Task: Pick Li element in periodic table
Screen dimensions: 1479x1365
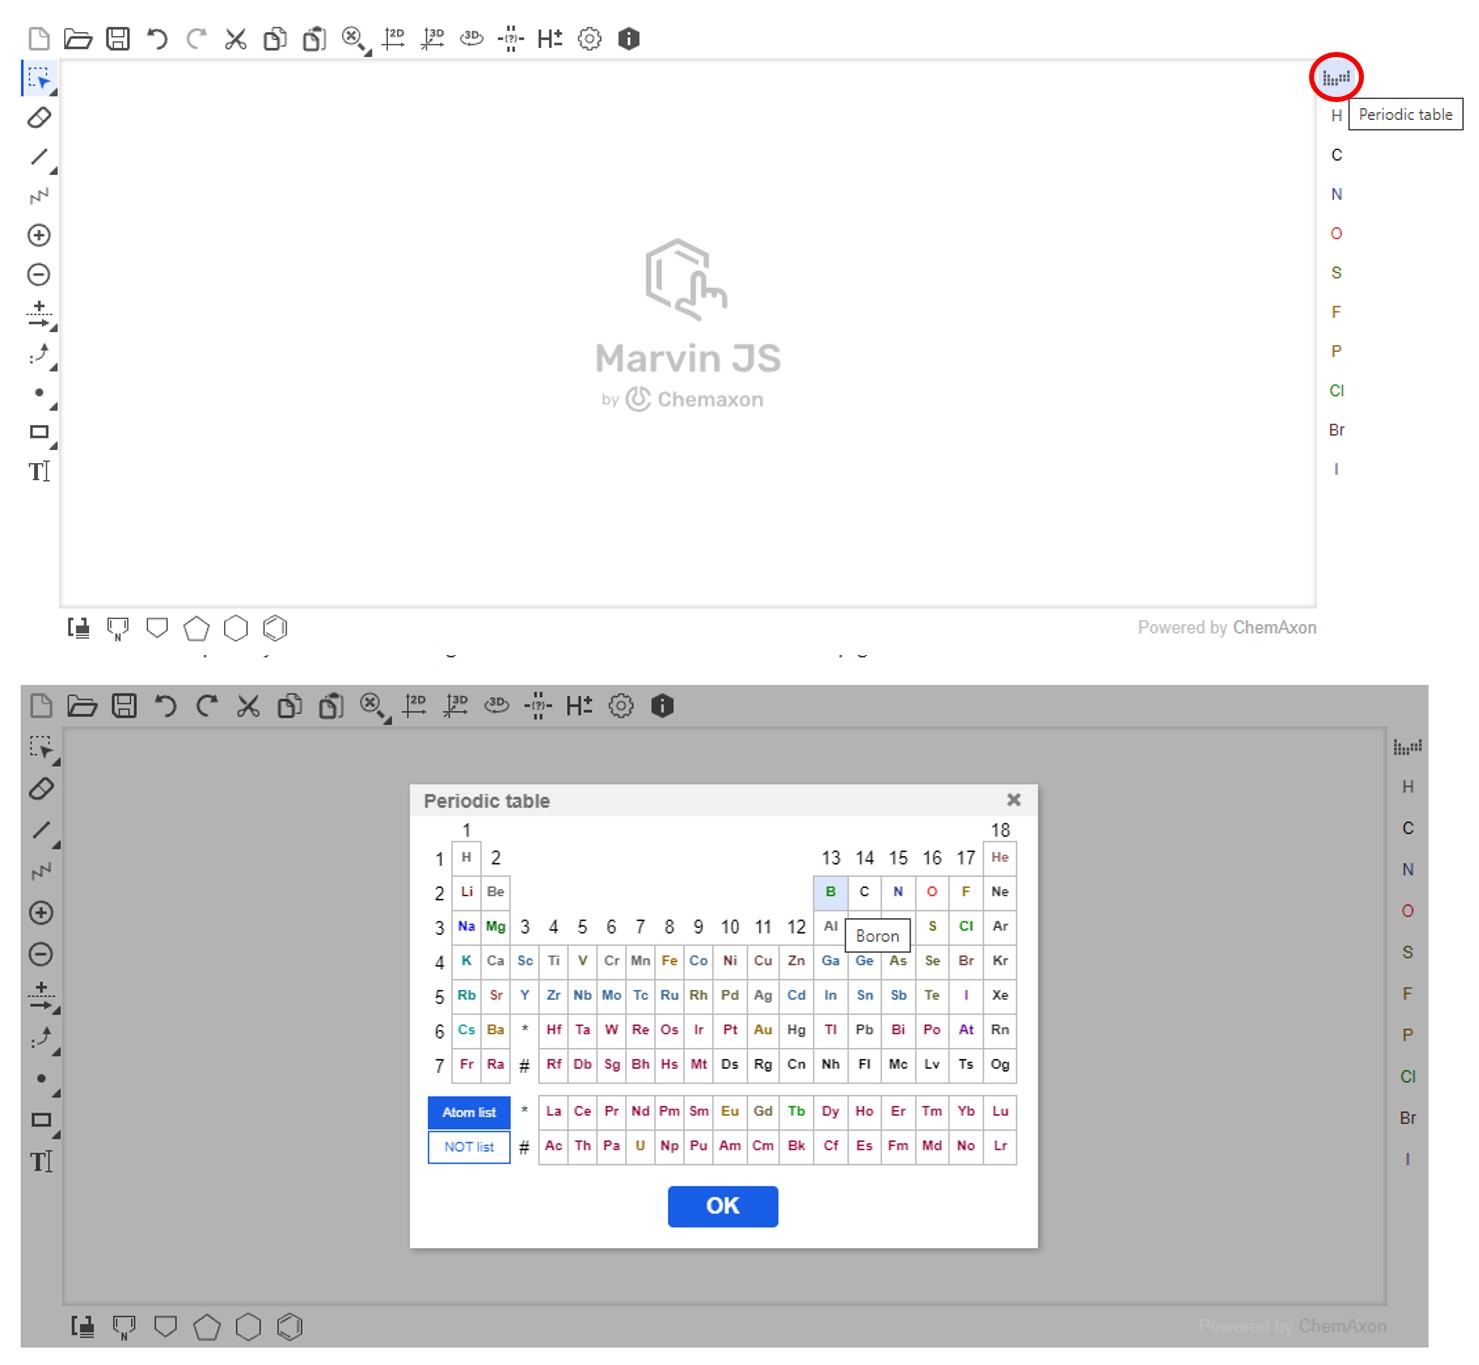Action: click(467, 892)
